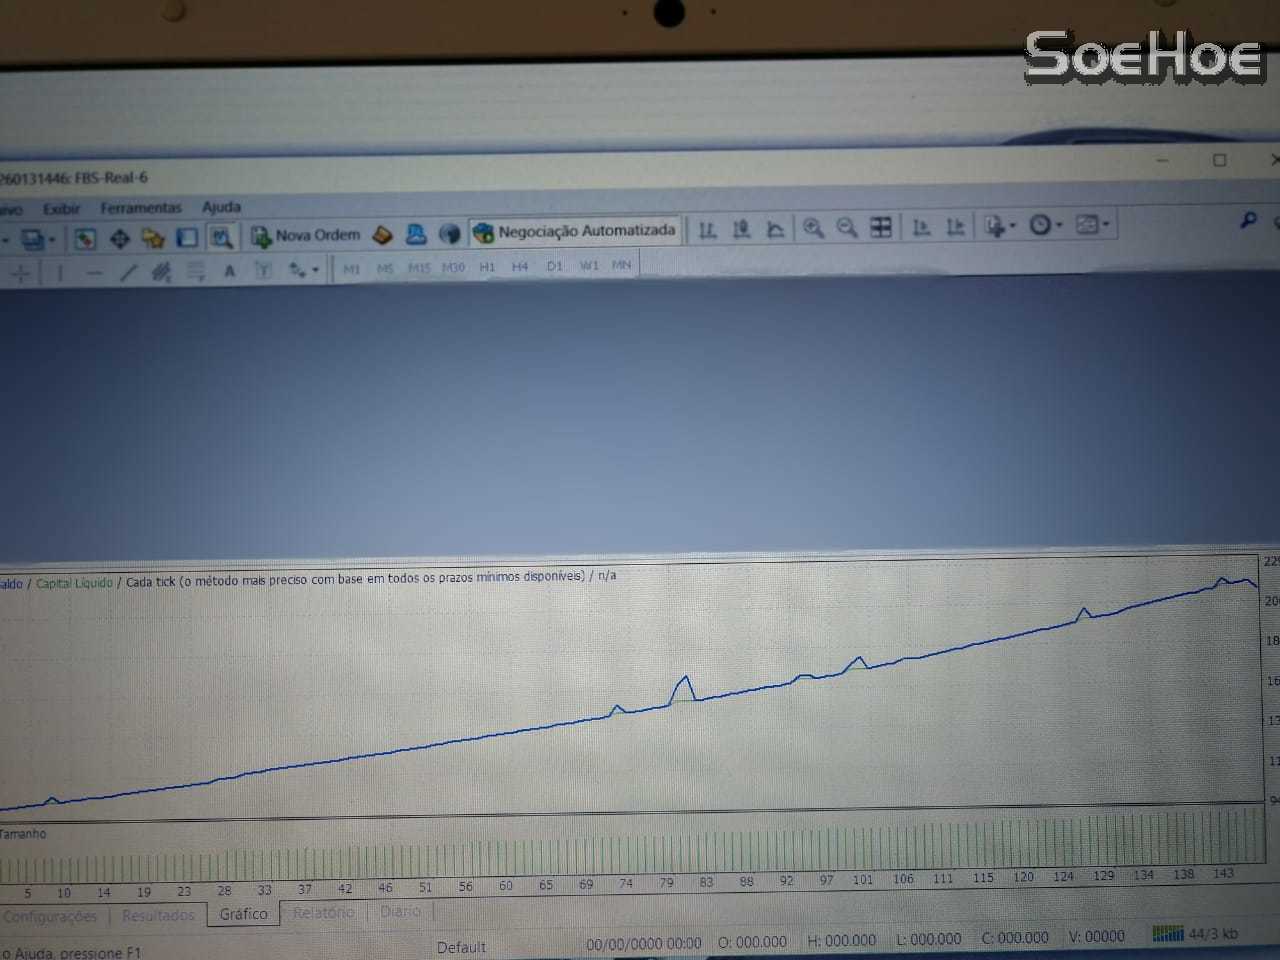Open the Ferramentas menu

click(141, 207)
